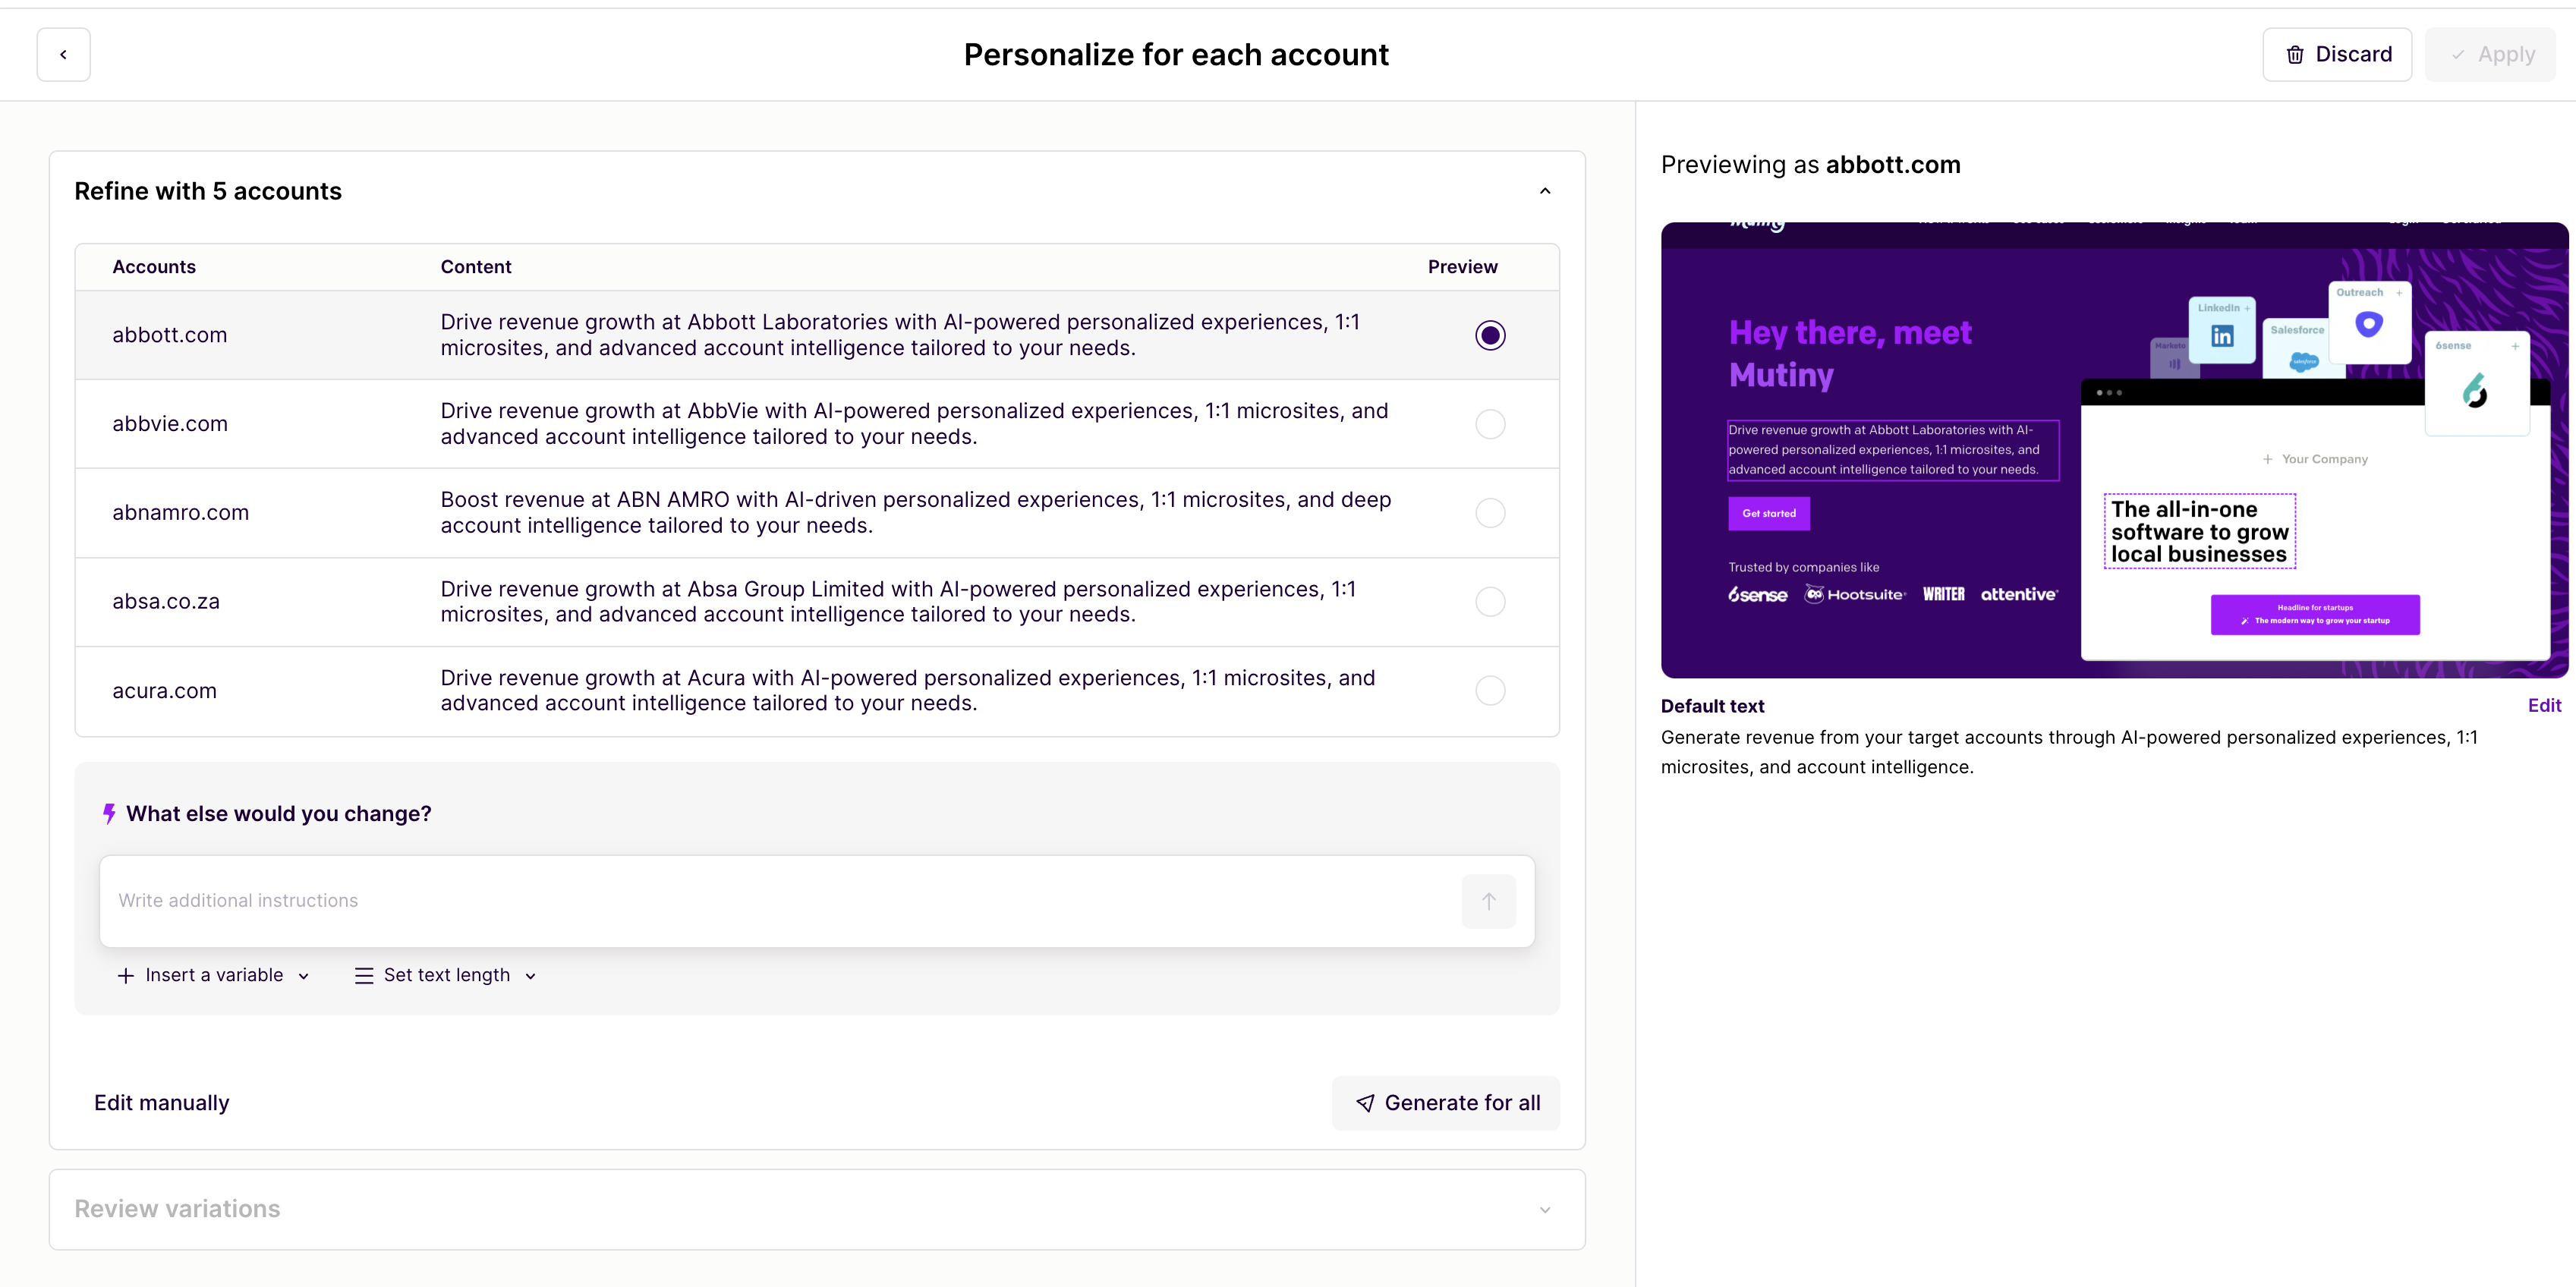Click the abnamro.com account name

coord(180,513)
